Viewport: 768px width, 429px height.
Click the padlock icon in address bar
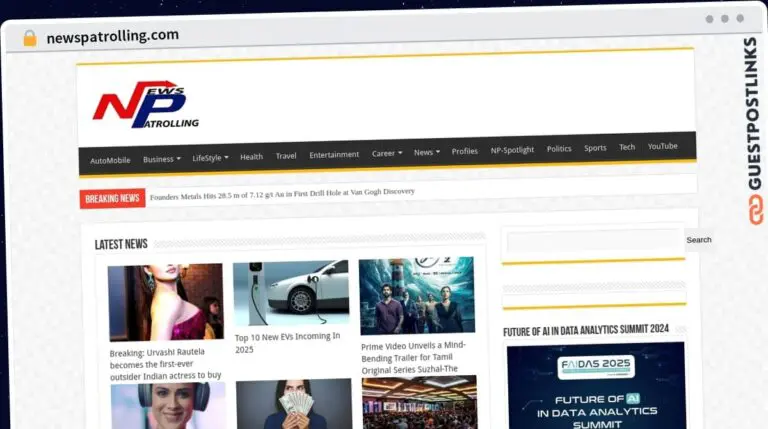click(x=29, y=38)
